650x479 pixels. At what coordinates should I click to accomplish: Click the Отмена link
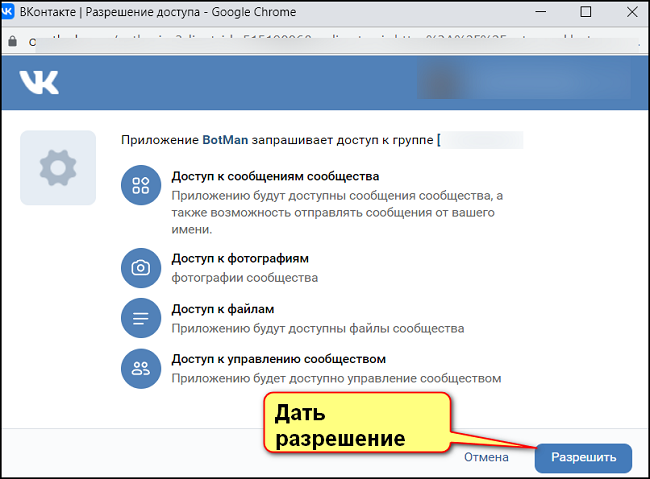486,457
